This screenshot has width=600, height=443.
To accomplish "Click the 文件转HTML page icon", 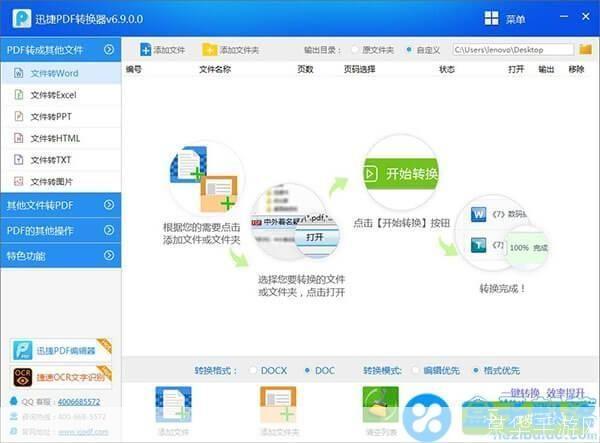I will 18,138.
